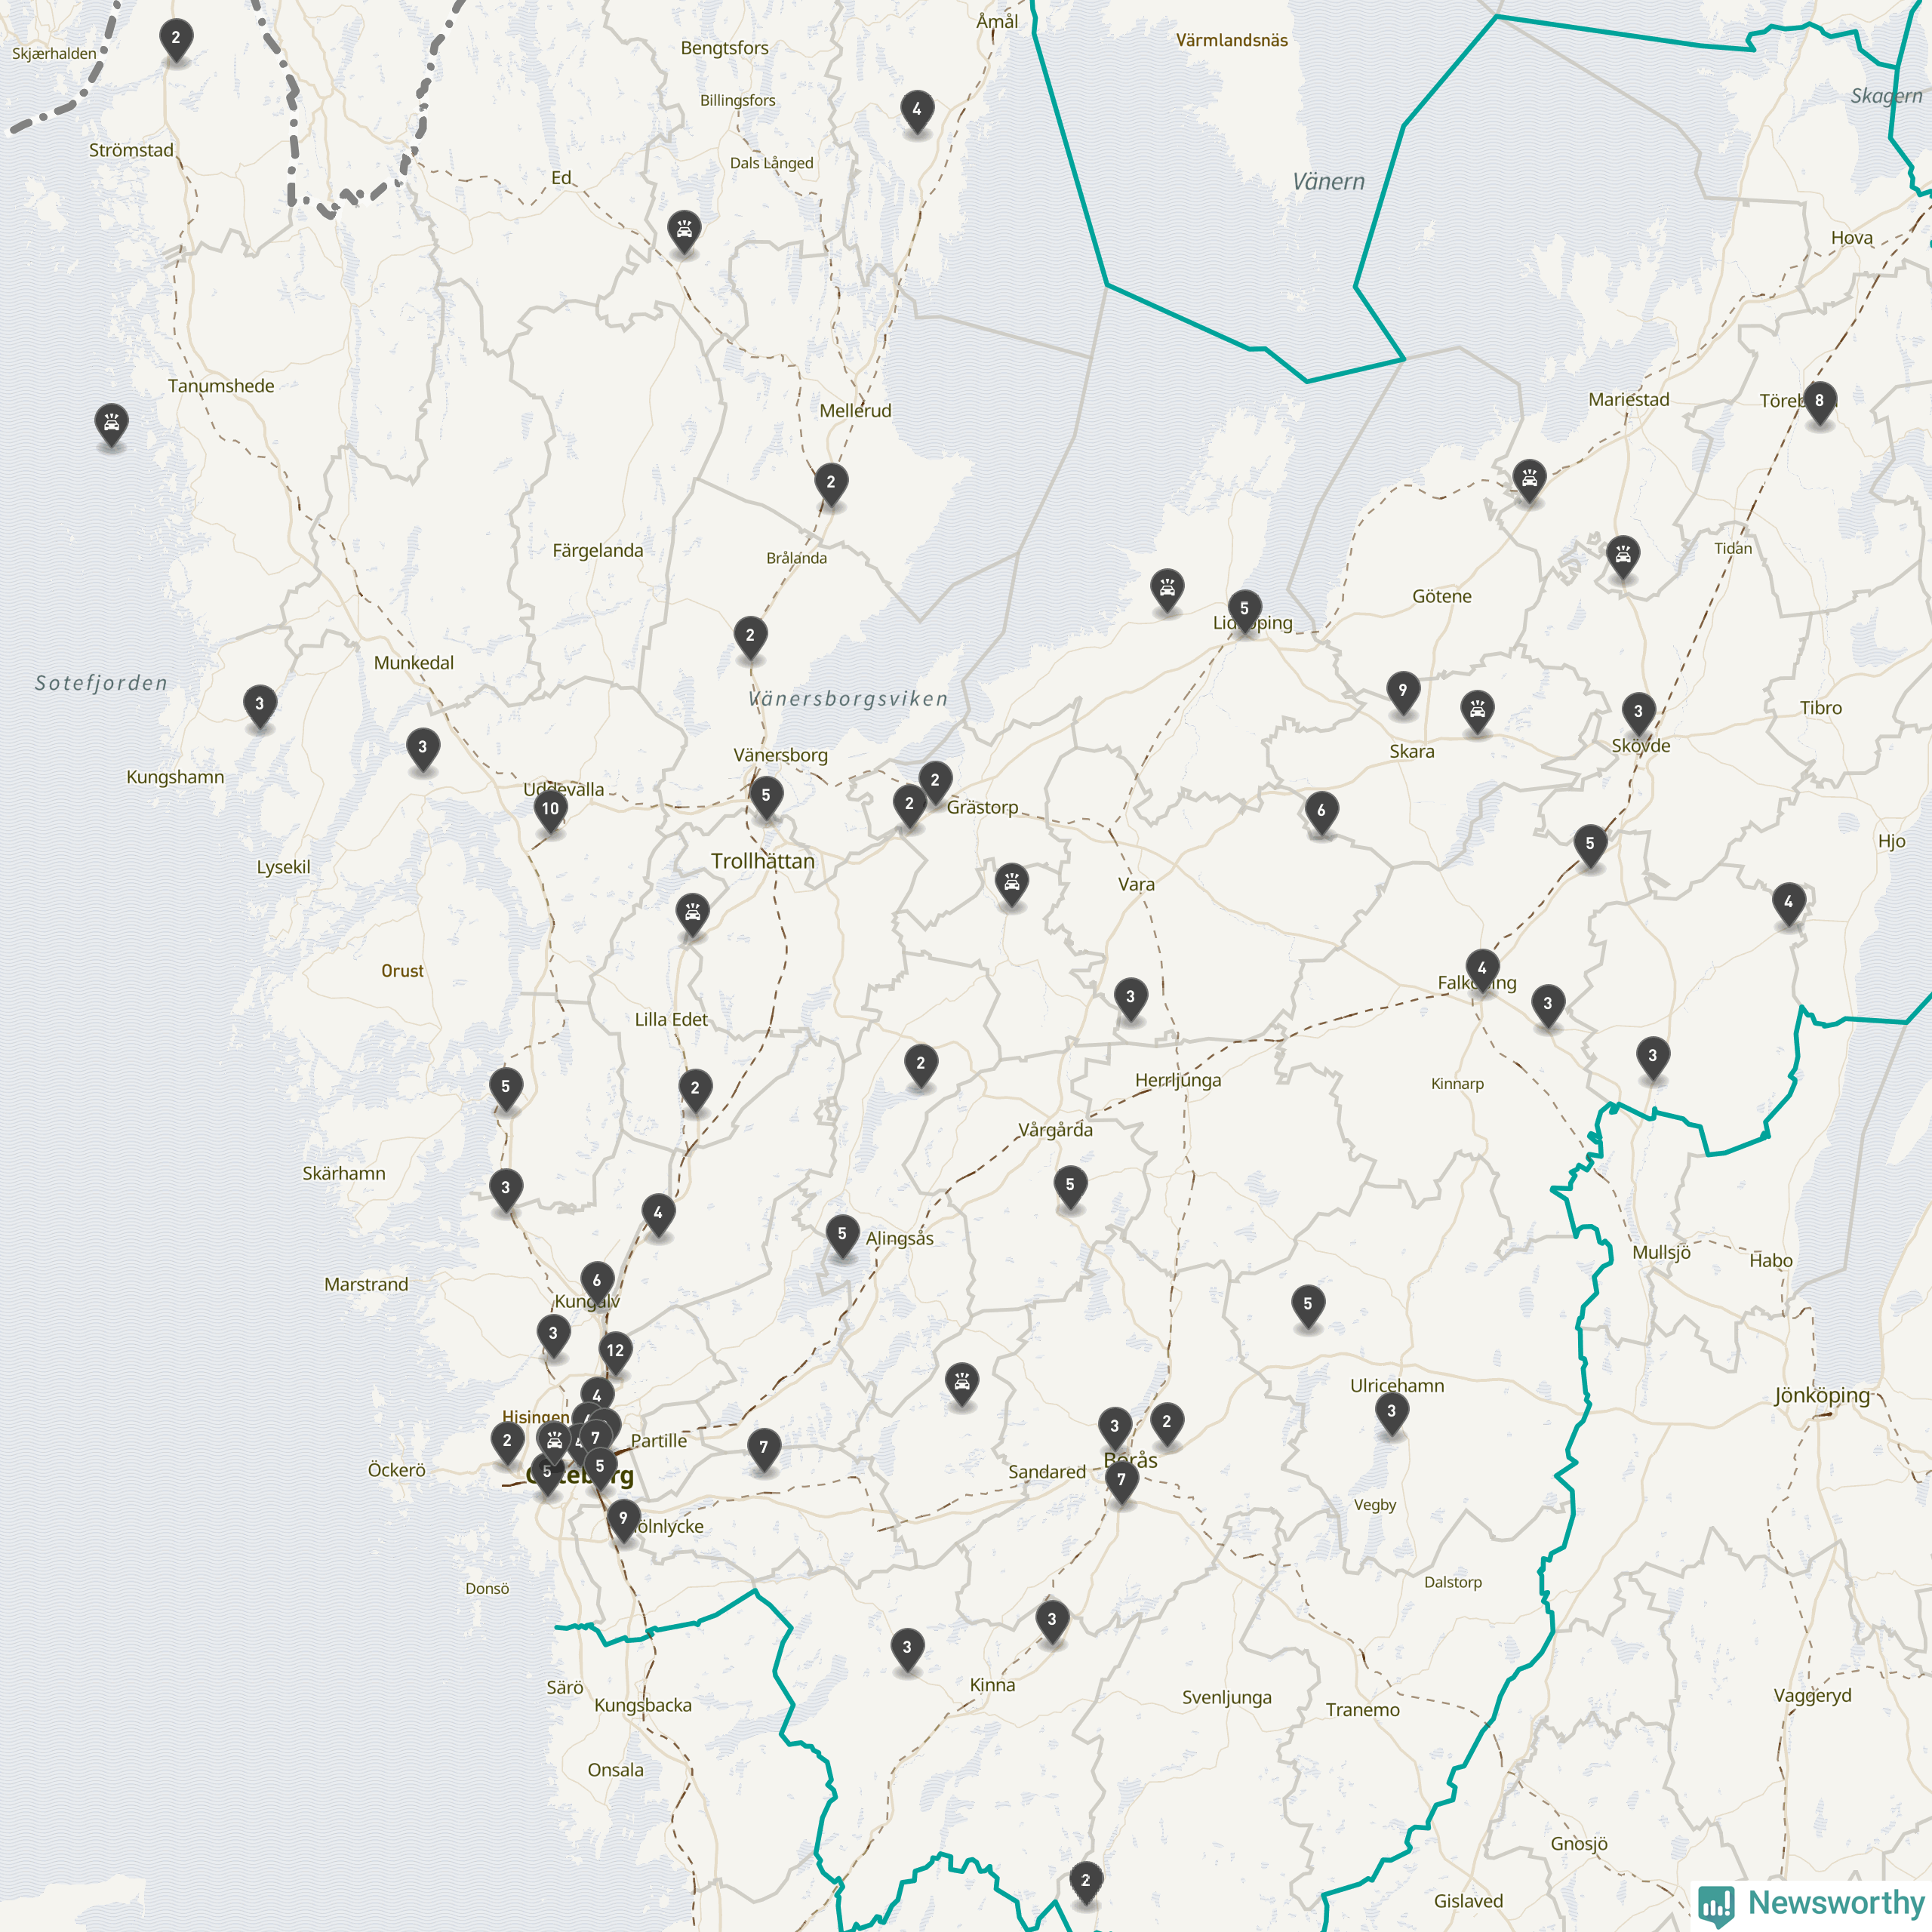Select the 2 marker south of Lilla Edet

[x=696, y=1090]
